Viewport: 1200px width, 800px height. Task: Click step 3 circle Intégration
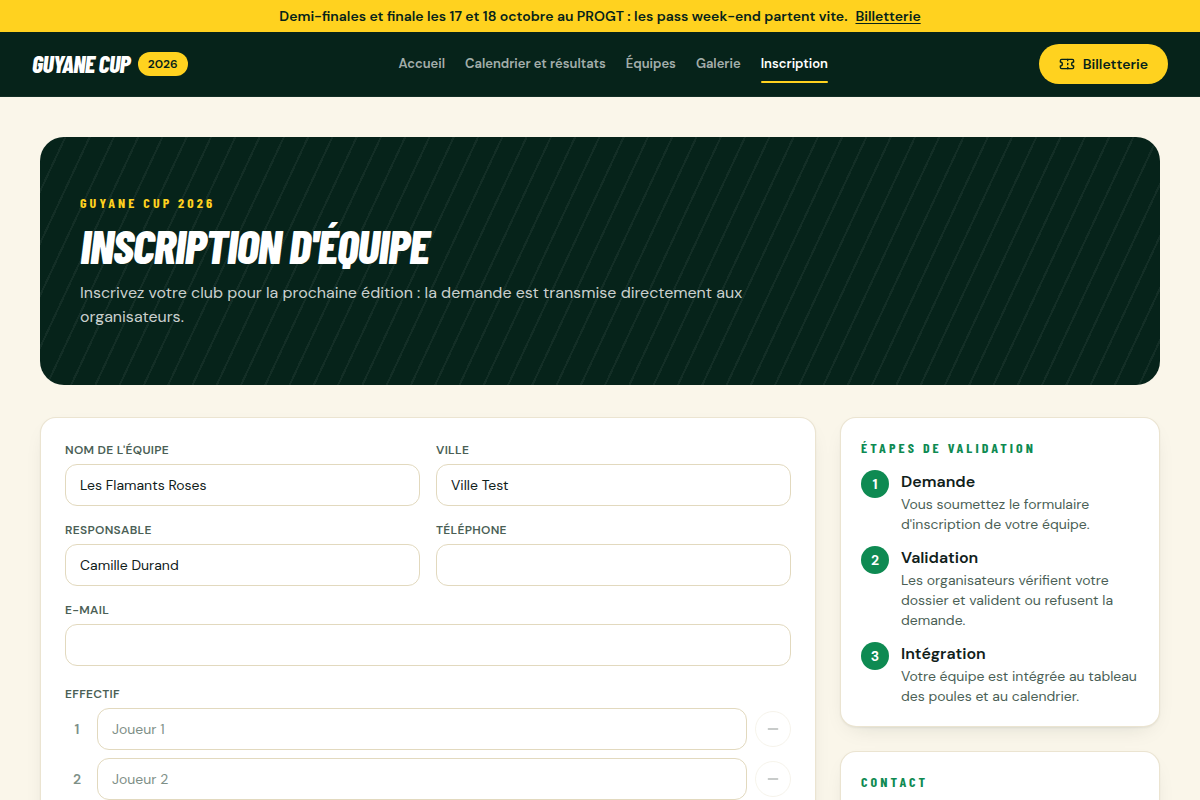tap(875, 656)
